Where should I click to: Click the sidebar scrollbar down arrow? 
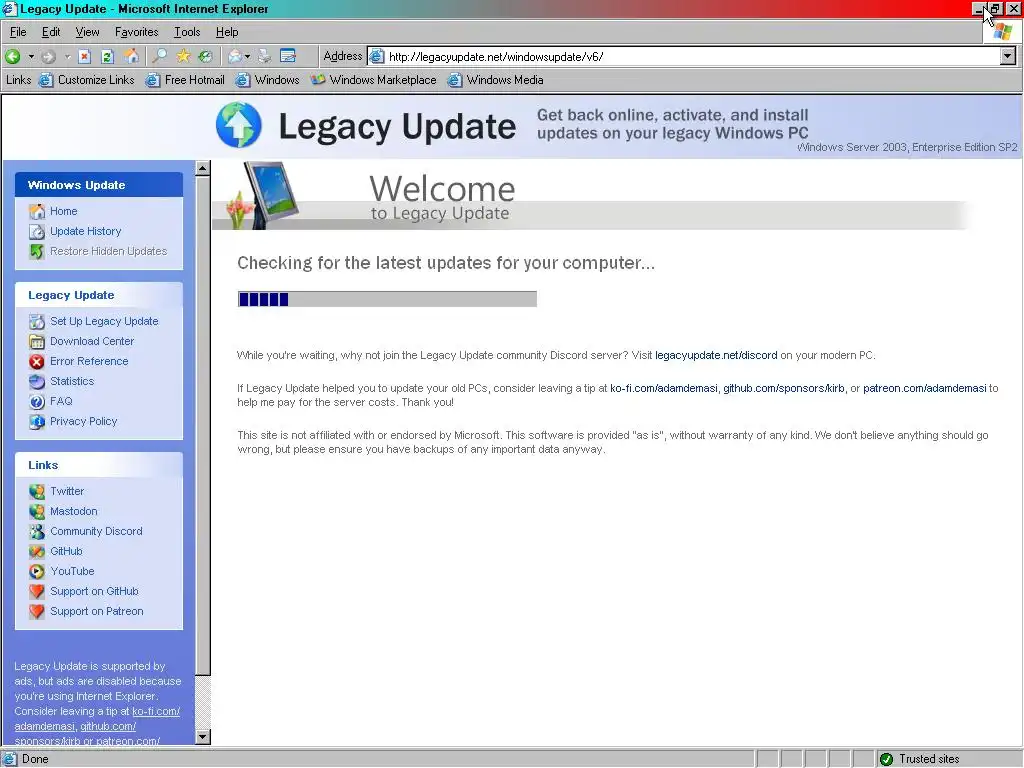tap(203, 737)
